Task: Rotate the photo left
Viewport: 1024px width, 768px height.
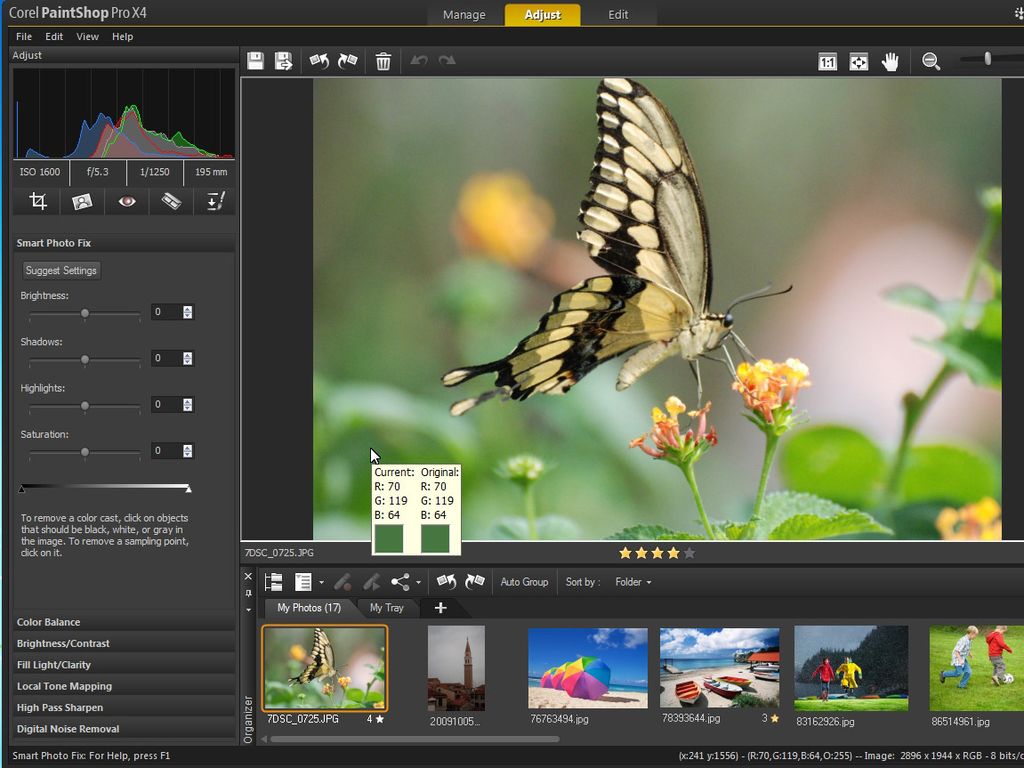Action: click(x=319, y=61)
